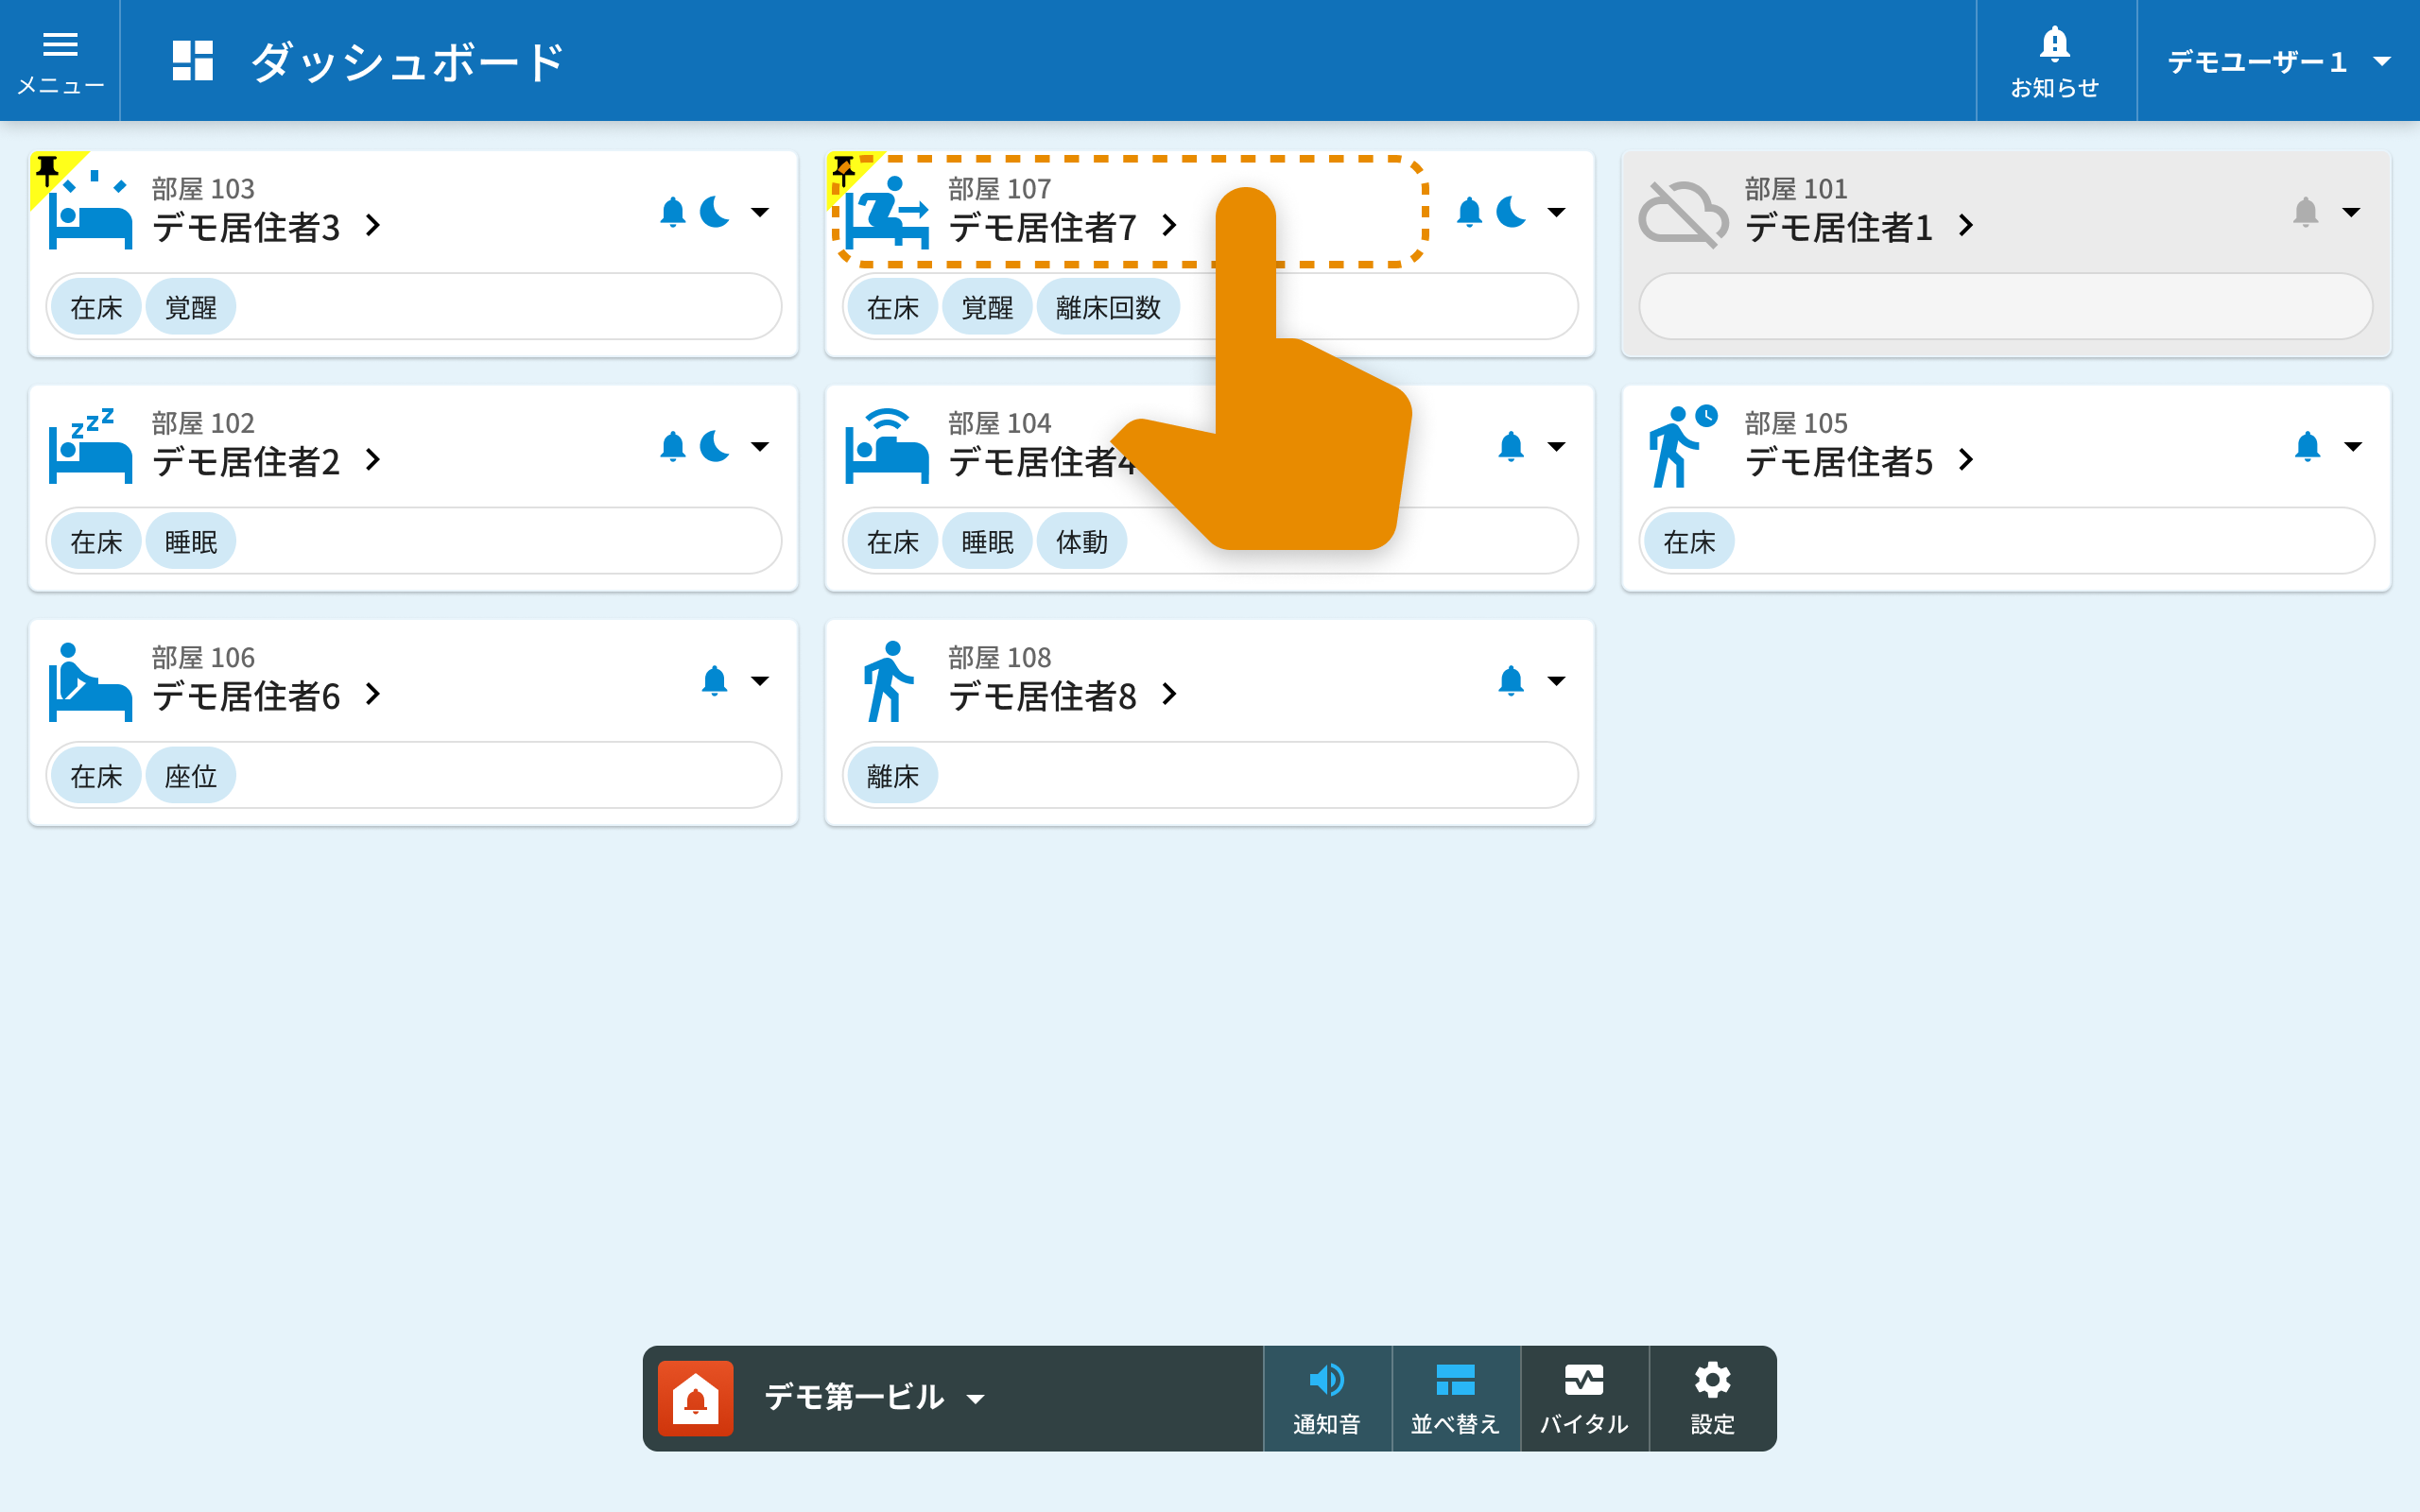Click the pin marker on room 103
The image size is (2420, 1512).
point(48,170)
